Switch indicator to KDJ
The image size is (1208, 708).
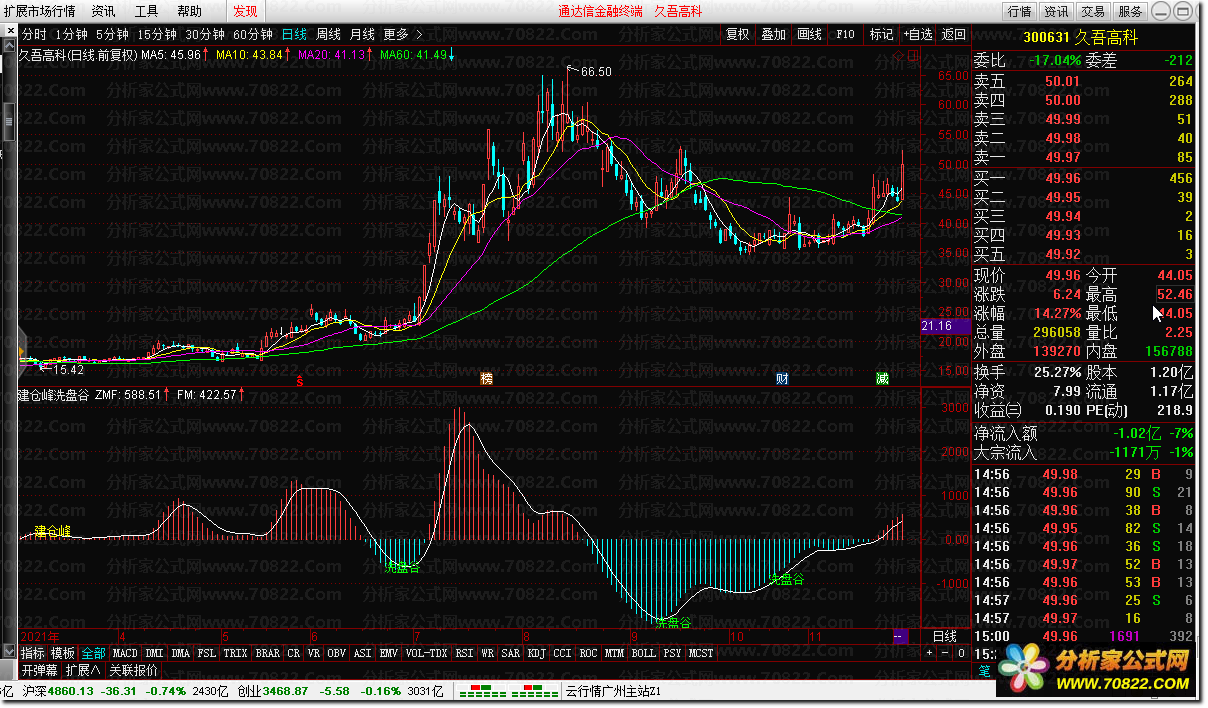(x=536, y=653)
